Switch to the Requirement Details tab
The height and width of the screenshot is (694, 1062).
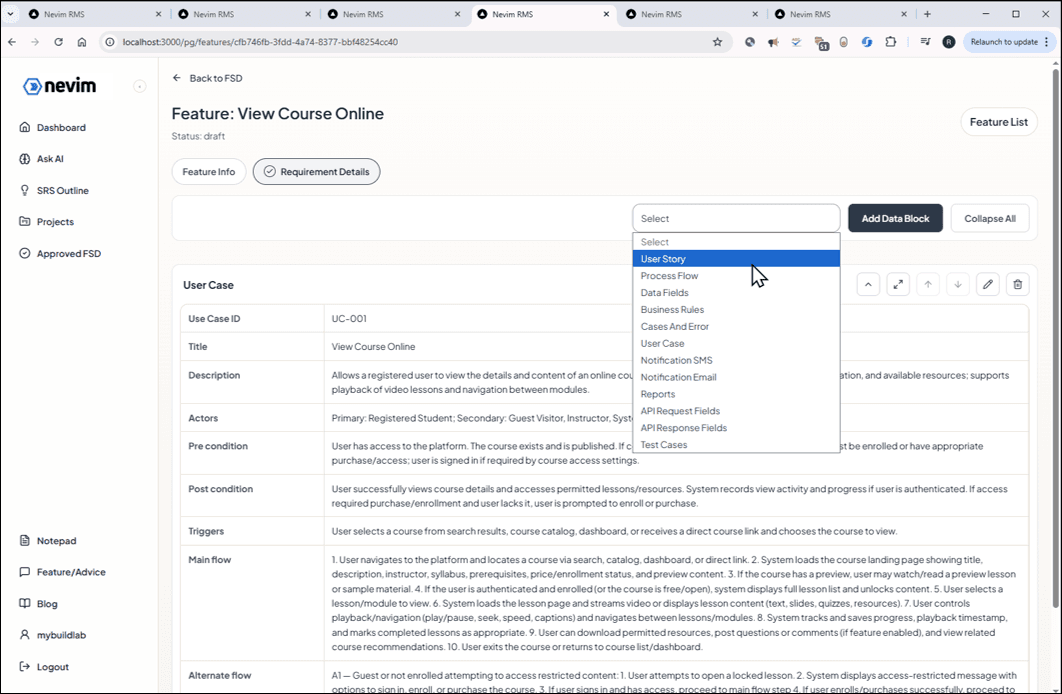point(316,171)
